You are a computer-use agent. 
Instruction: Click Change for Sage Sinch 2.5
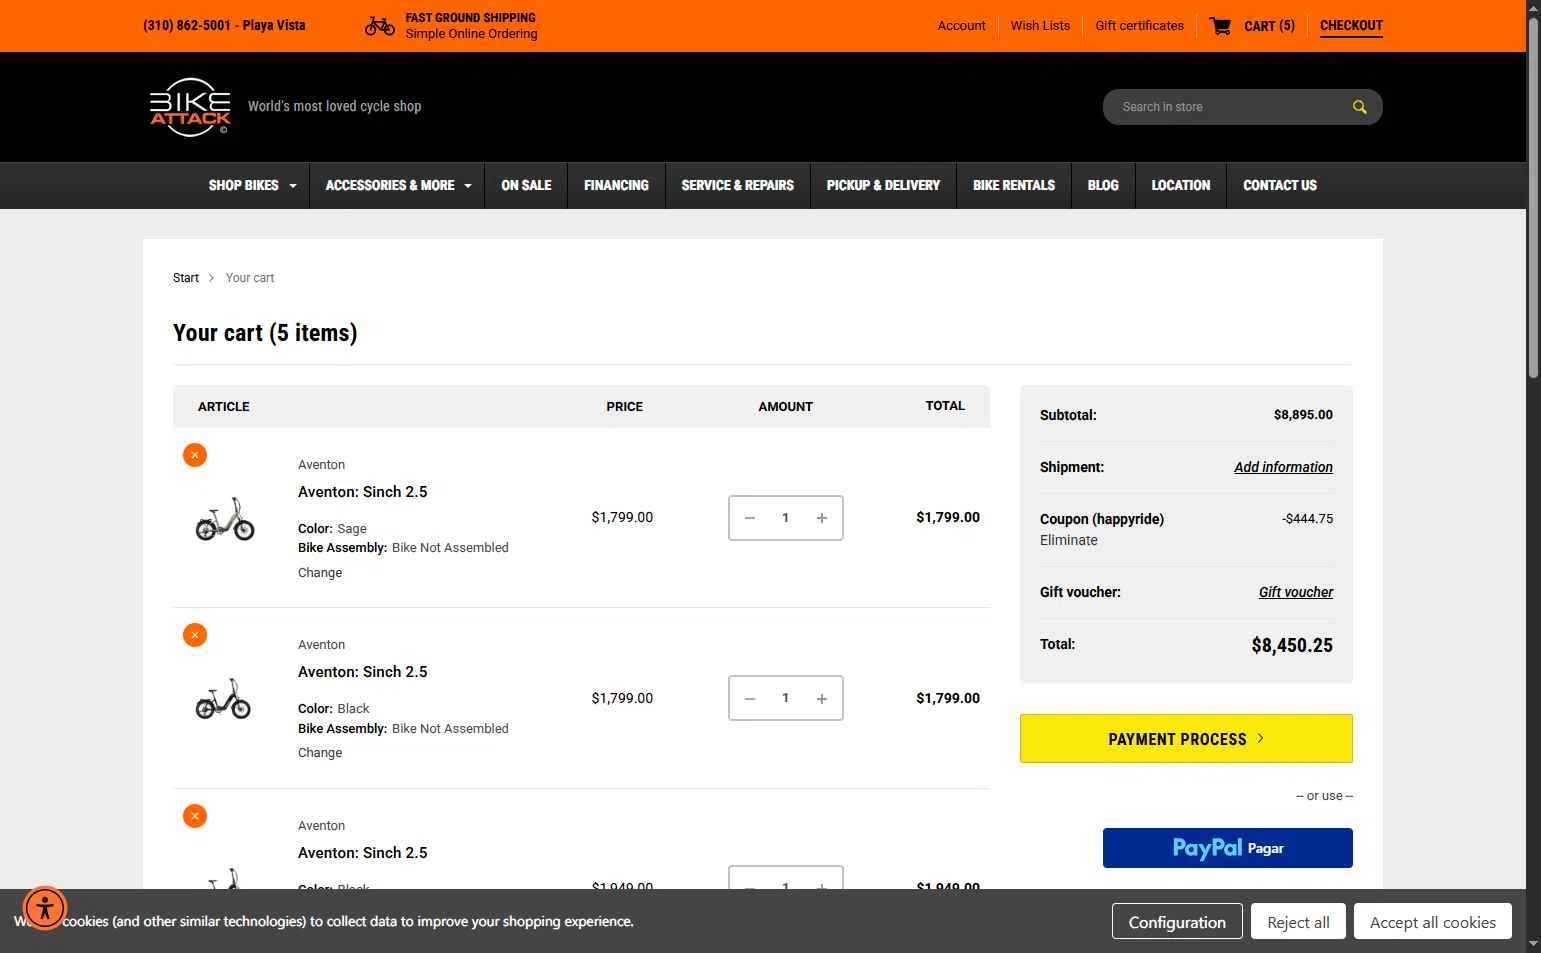click(x=320, y=573)
